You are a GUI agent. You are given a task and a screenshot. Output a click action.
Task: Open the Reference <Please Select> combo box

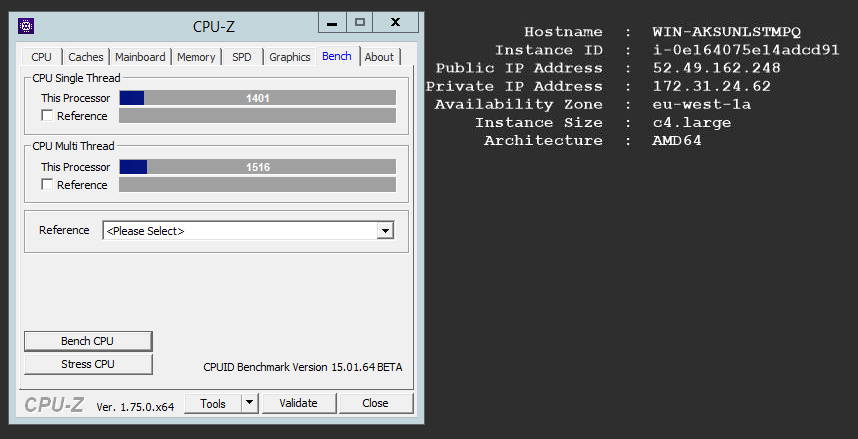(x=248, y=230)
